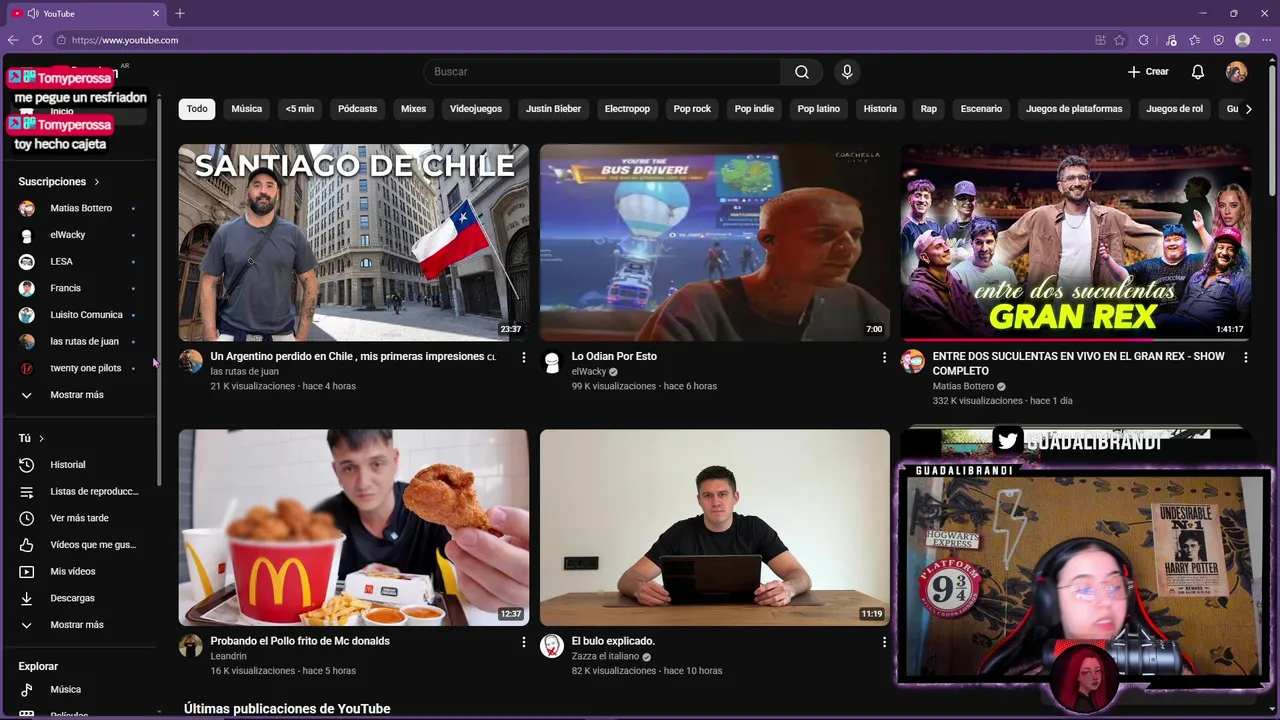
Task: Add page to favorites star icon
Action: [x=1119, y=40]
